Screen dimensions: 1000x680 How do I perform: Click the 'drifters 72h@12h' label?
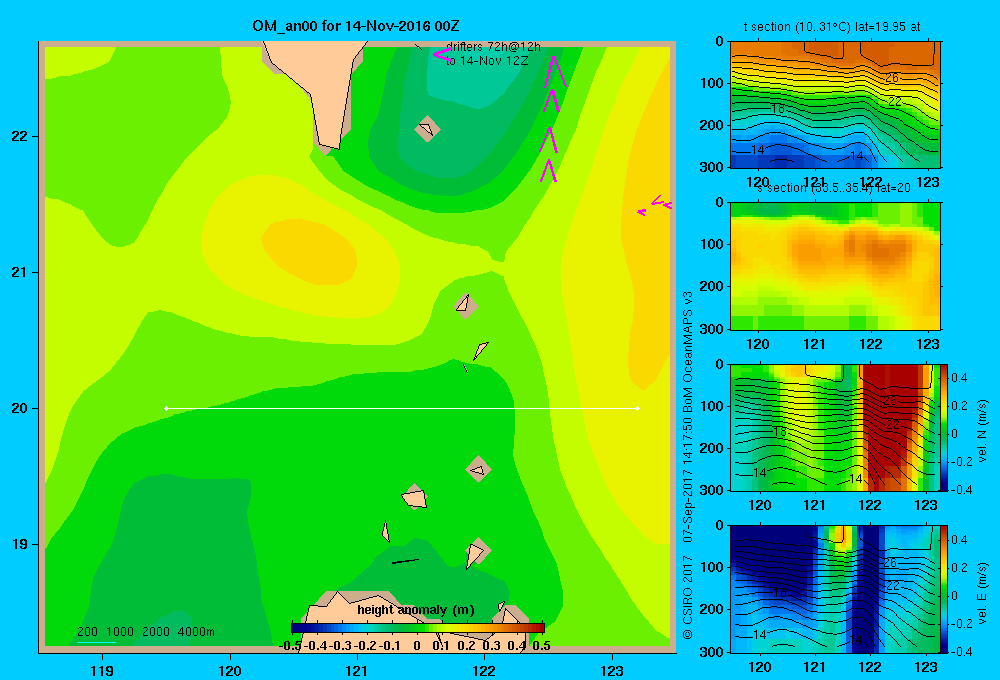click(x=493, y=47)
